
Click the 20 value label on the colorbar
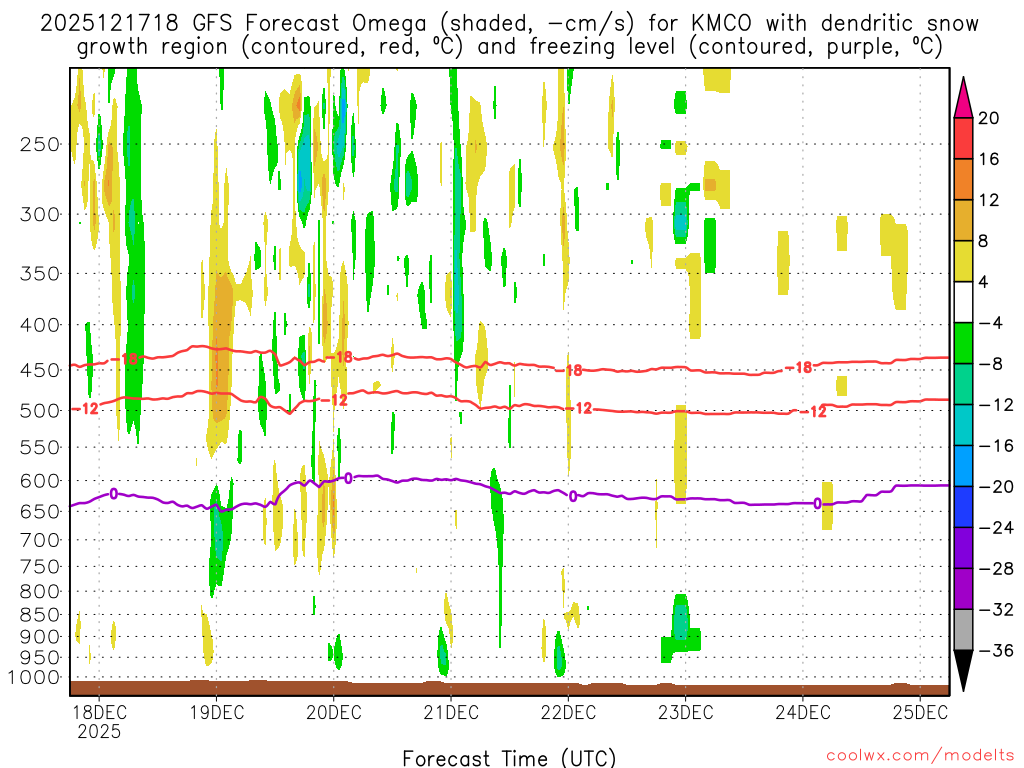click(x=989, y=118)
